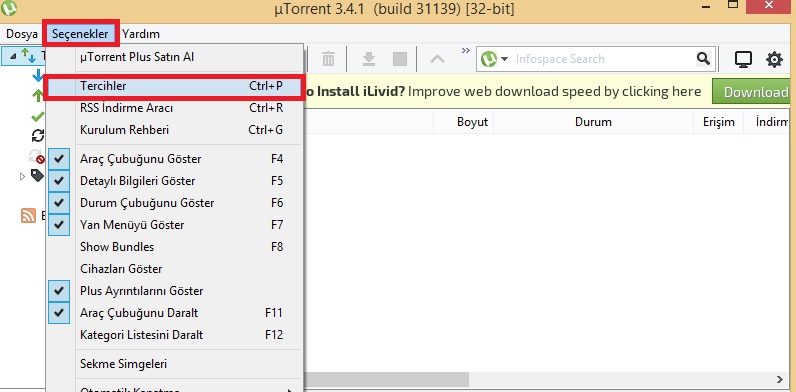Expand the toolbar overflow chevron
Screen dimensions: 796x392
click(466, 50)
